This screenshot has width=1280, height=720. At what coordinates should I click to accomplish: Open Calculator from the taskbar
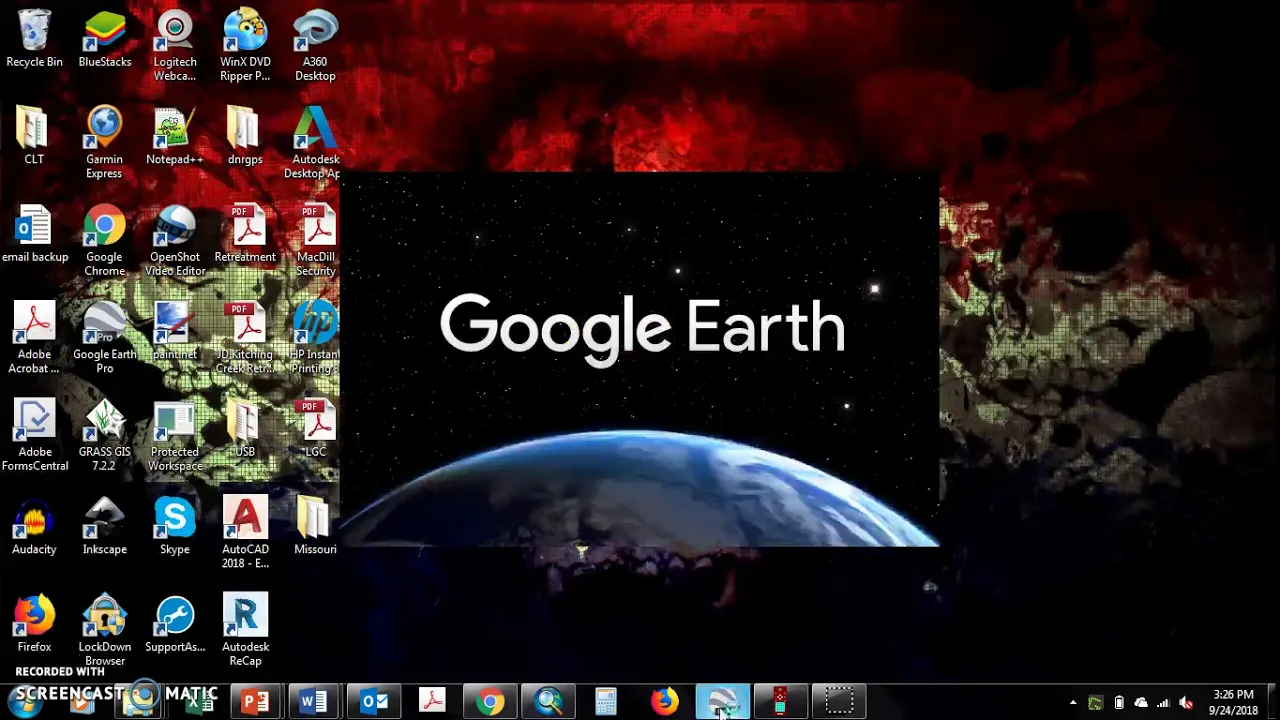(x=606, y=701)
